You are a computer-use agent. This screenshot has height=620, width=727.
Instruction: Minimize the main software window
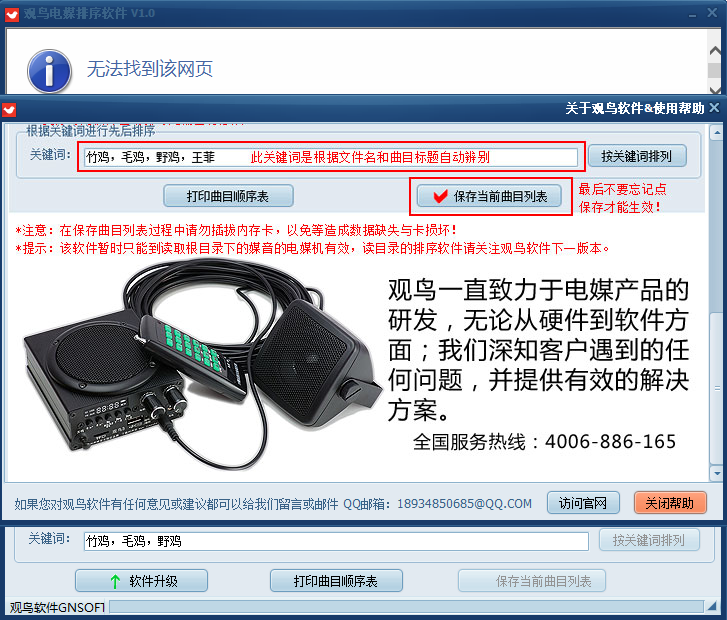click(x=692, y=14)
